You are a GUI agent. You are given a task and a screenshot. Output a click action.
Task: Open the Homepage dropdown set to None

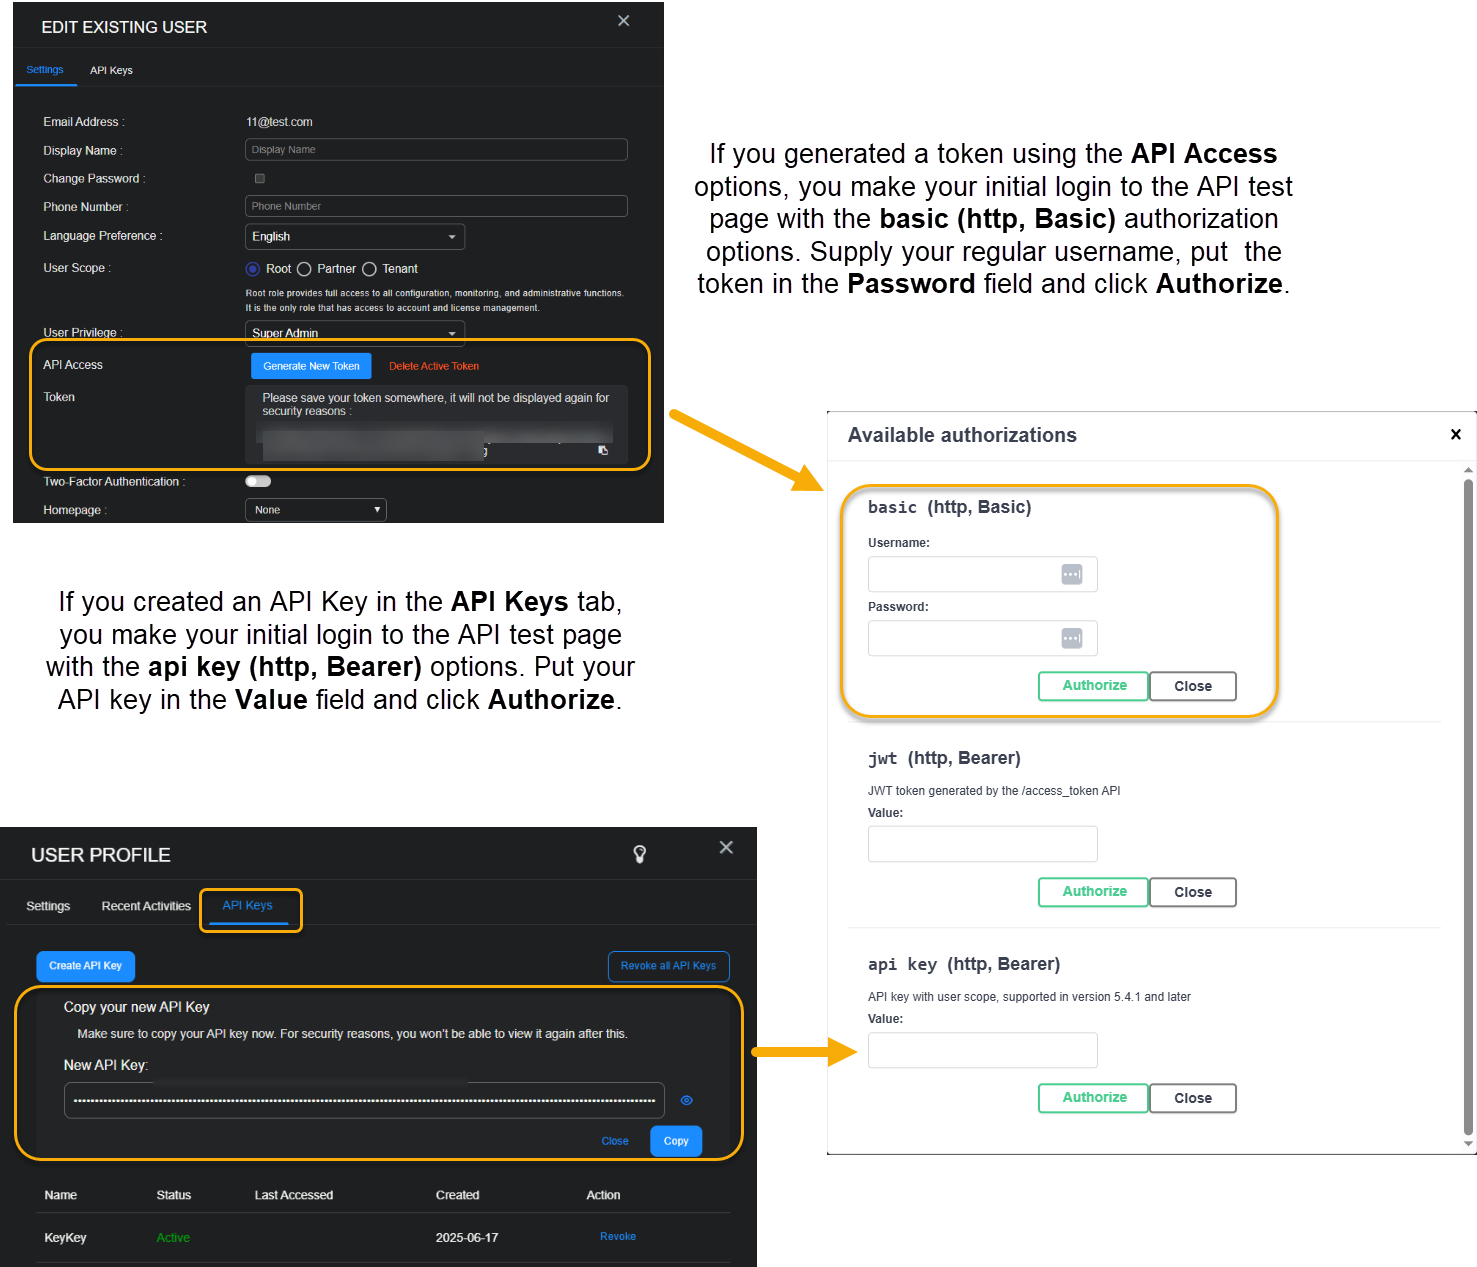pyautogui.click(x=315, y=510)
